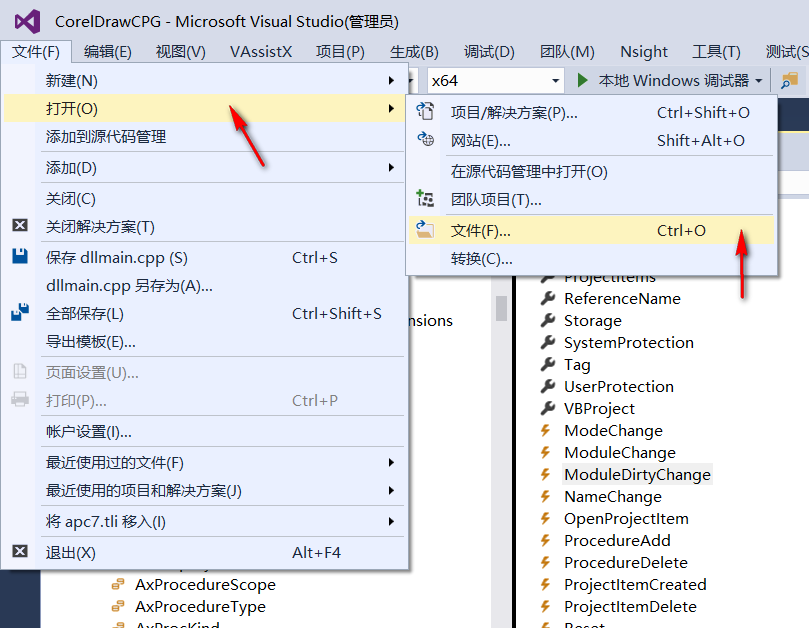The image size is (809, 628).
Task: Click the Save All icon
Action: click(20, 312)
